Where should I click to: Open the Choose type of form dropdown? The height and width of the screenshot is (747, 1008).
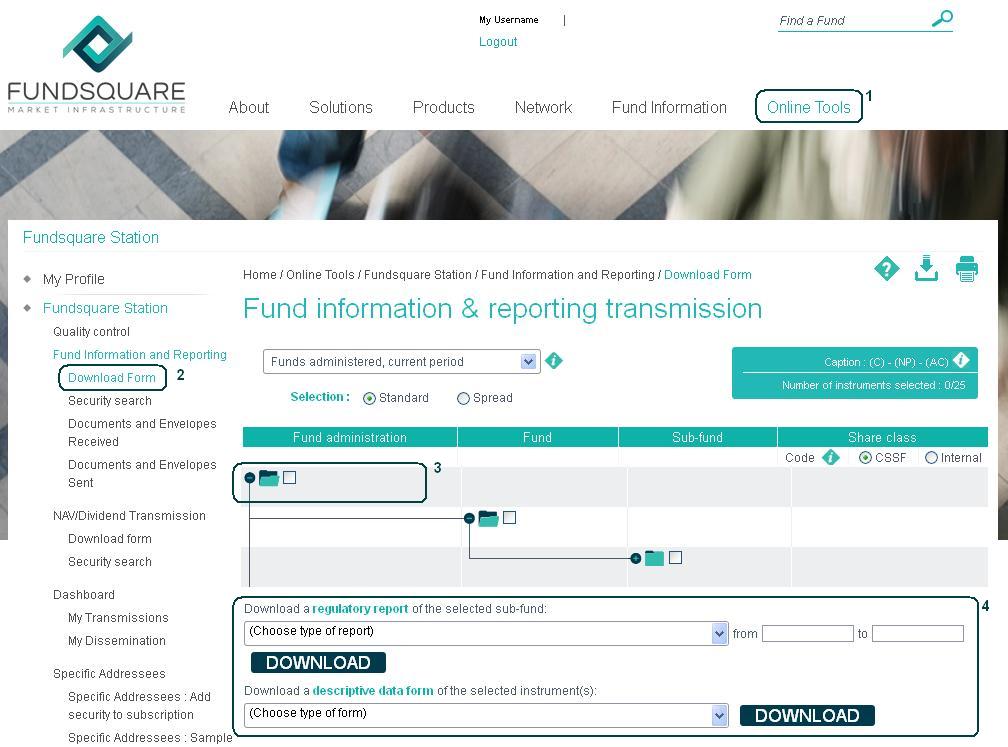(x=486, y=715)
